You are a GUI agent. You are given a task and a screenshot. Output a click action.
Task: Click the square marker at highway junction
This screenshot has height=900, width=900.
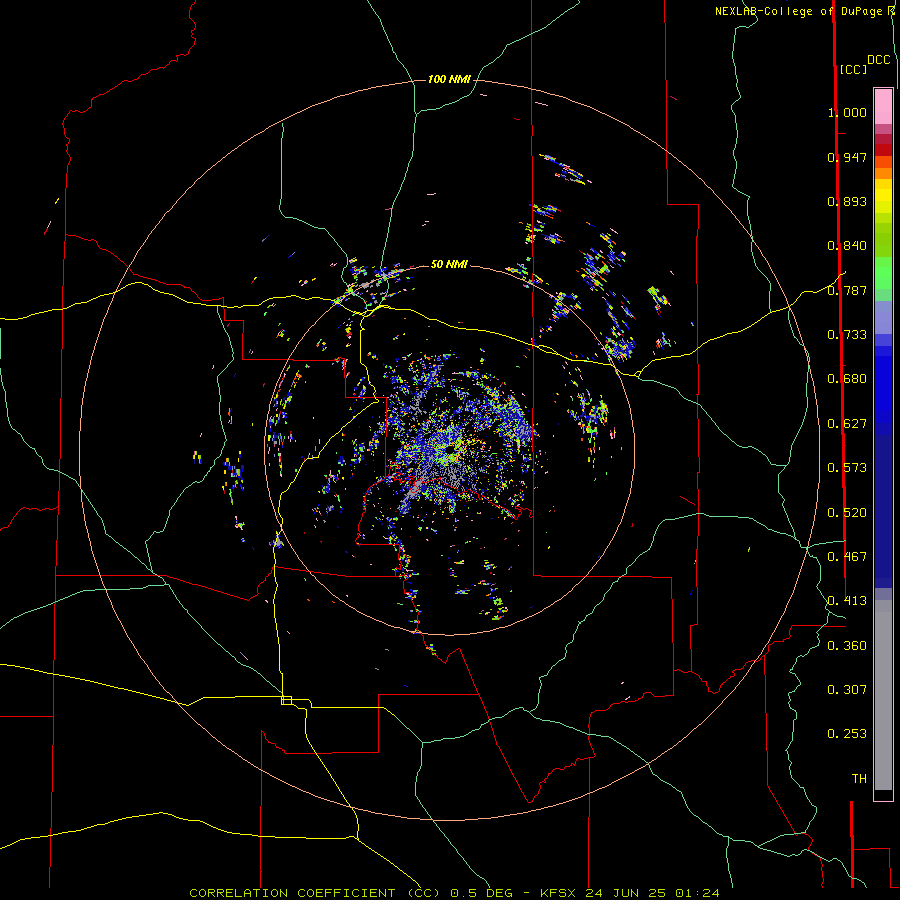286,700
